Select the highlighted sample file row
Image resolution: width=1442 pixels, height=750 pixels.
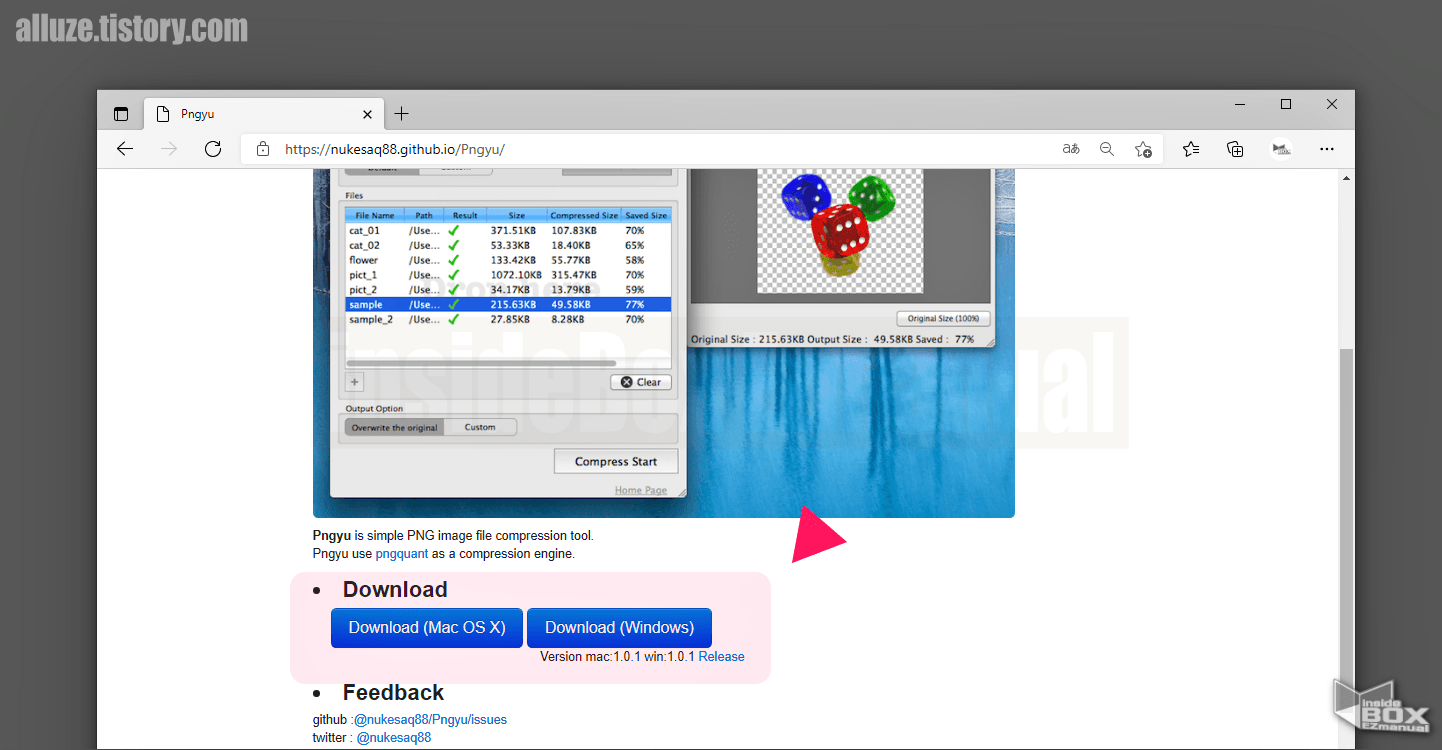click(x=508, y=305)
